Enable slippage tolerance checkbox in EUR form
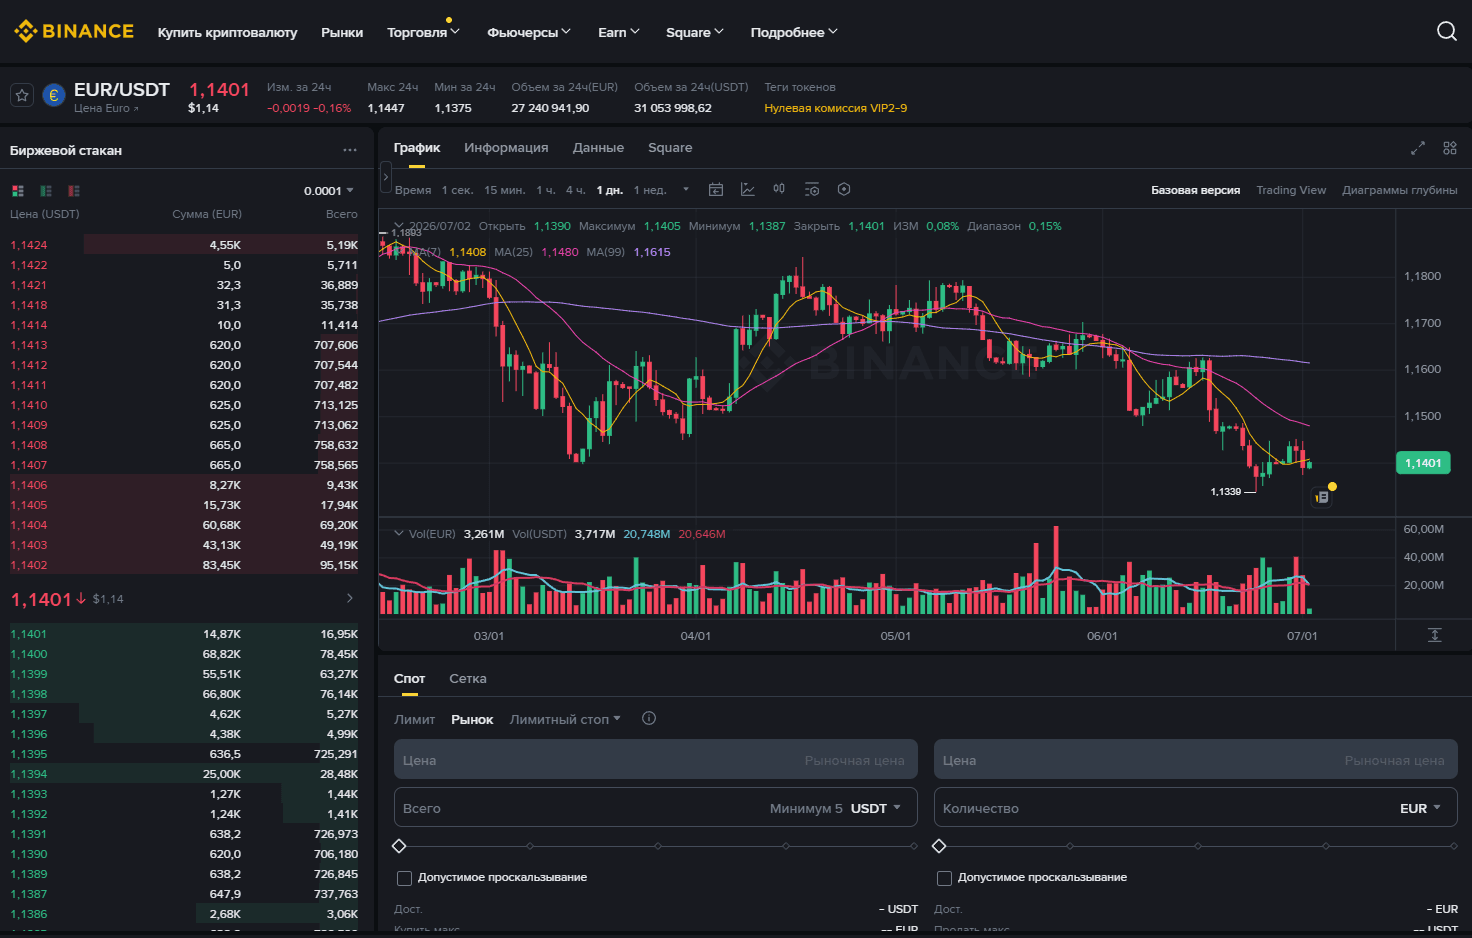 click(x=944, y=878)
